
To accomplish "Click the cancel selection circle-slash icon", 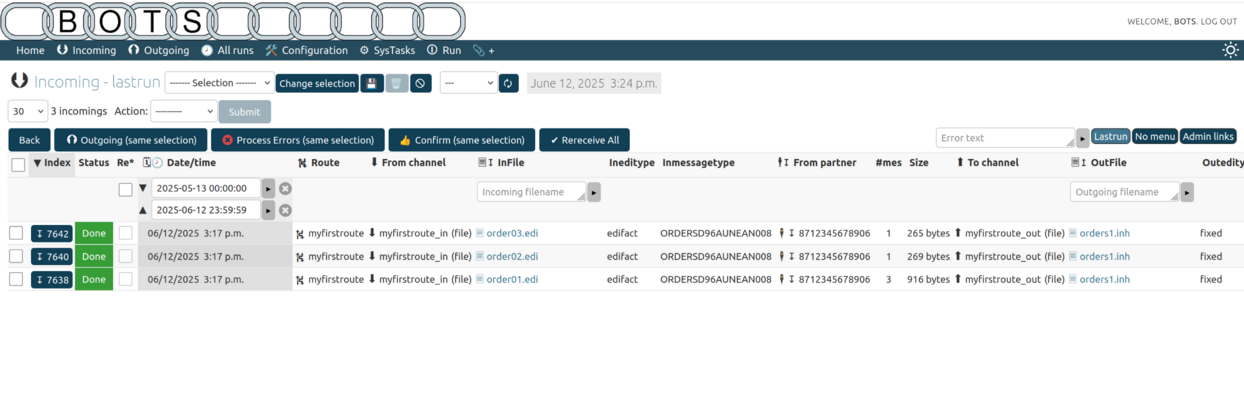I will tap(421, 83).
